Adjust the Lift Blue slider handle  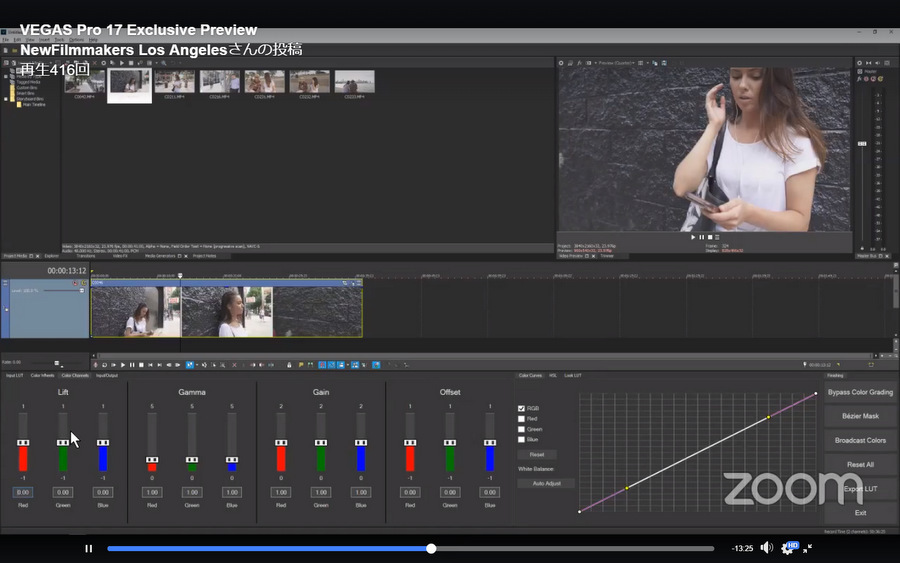pos(103,442)
